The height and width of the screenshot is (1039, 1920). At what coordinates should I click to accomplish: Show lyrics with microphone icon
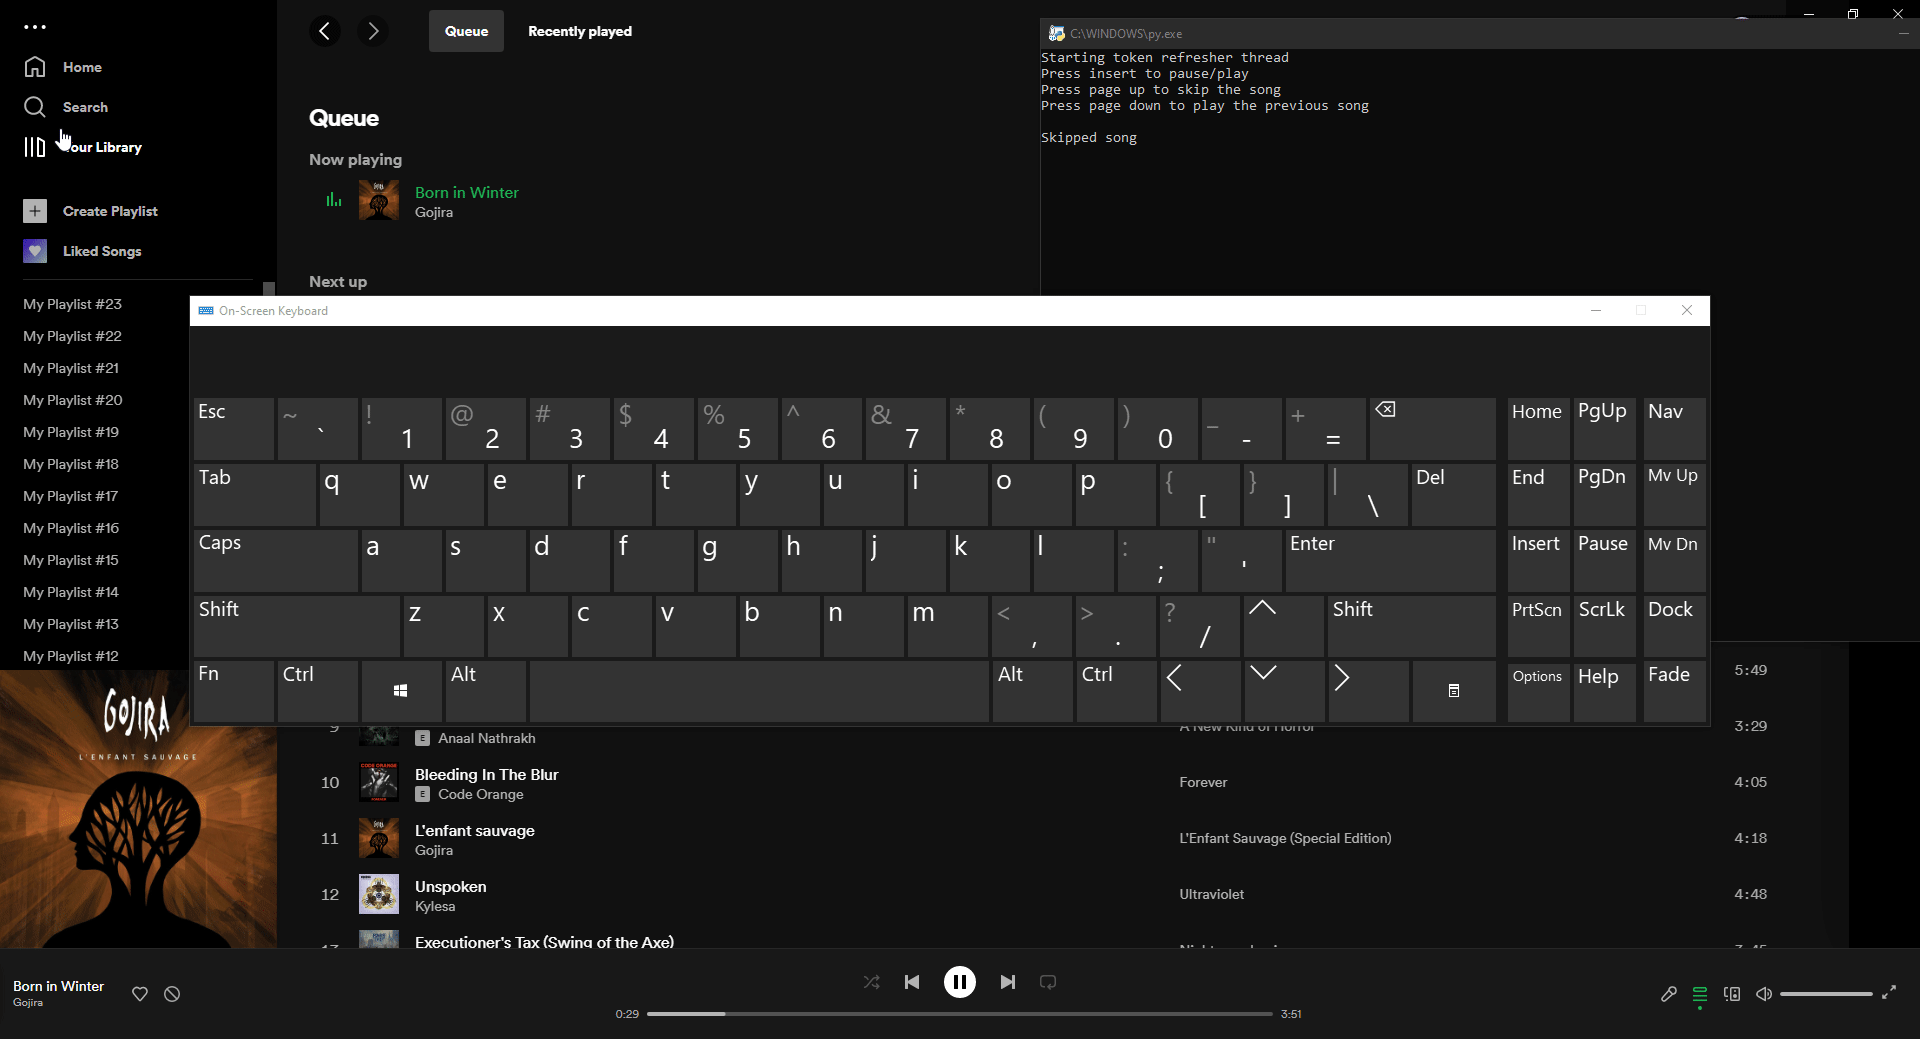click(x=1668, y=994)
